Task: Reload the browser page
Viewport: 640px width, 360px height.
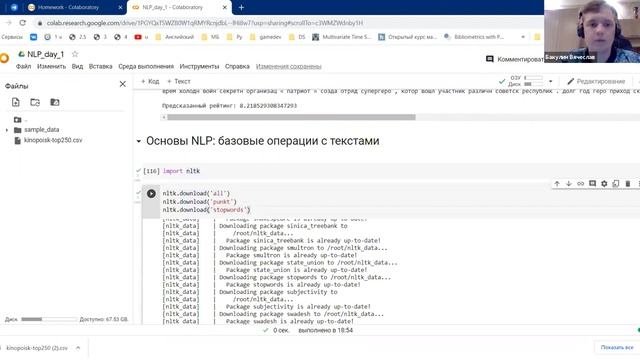Action: pos(23,23)
